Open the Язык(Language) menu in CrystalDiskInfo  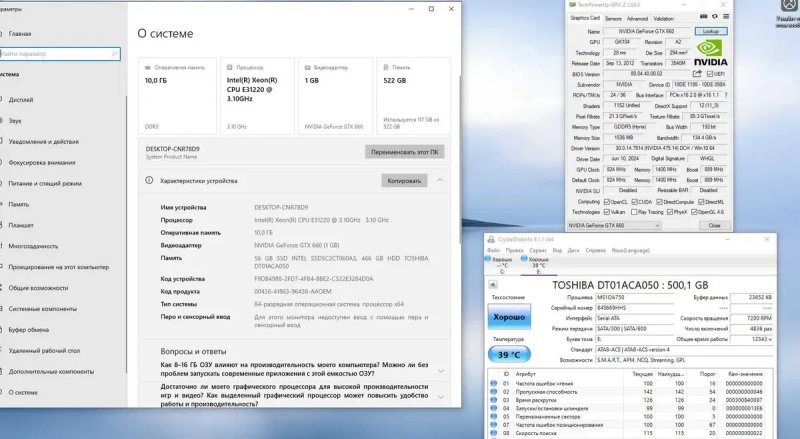631,250
